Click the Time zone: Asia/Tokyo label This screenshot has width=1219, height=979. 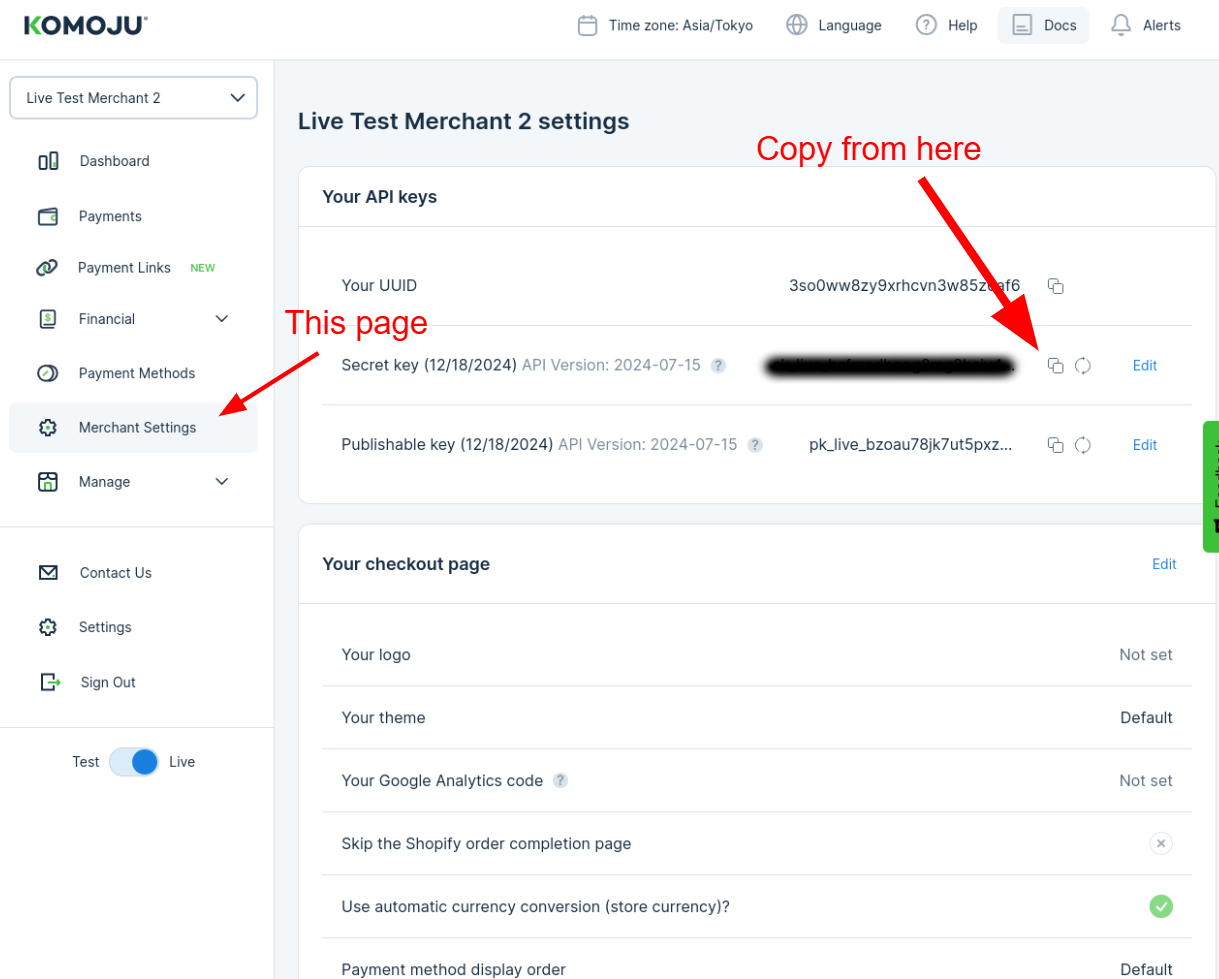click(x=681, y=25)
